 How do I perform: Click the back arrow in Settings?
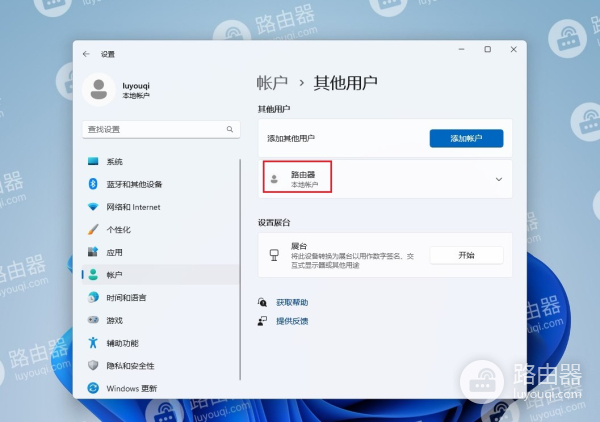[x=86, y=54]
